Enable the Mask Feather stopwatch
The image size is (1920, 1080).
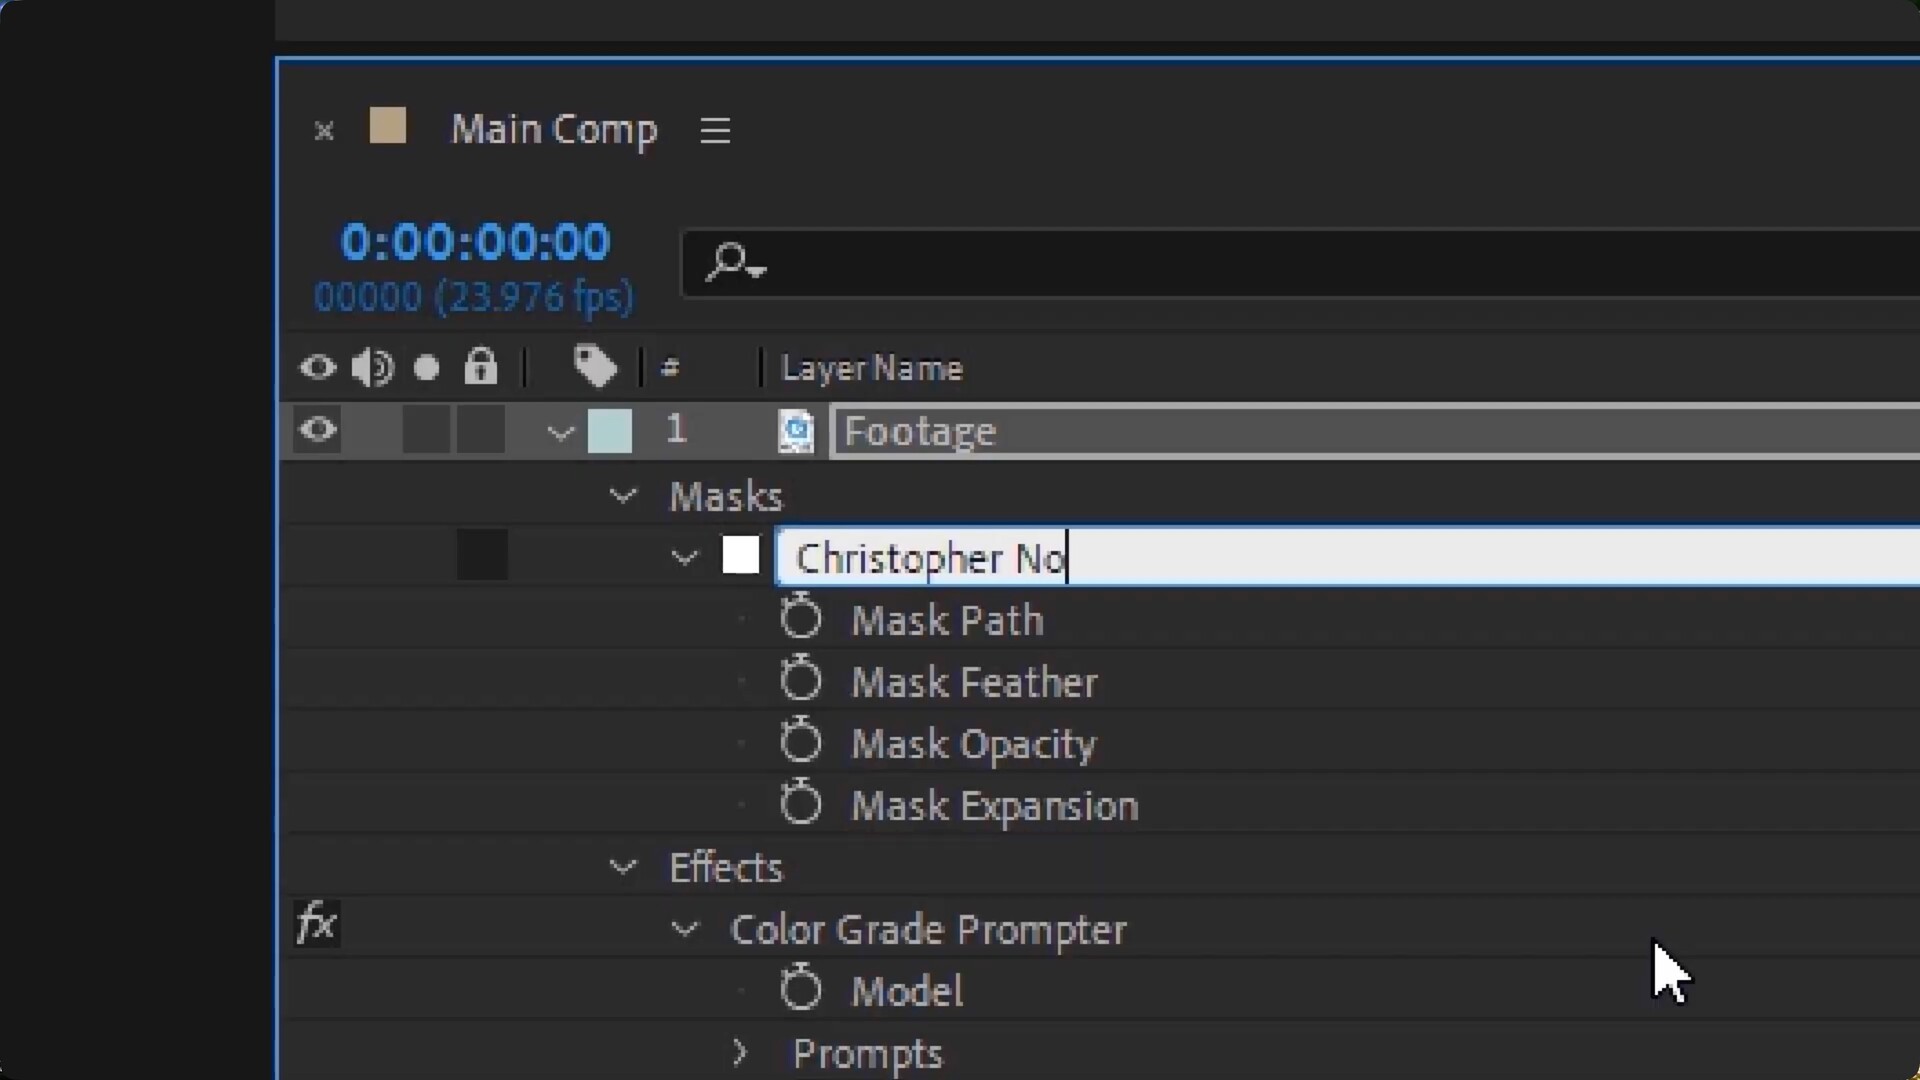pos(801,681)
